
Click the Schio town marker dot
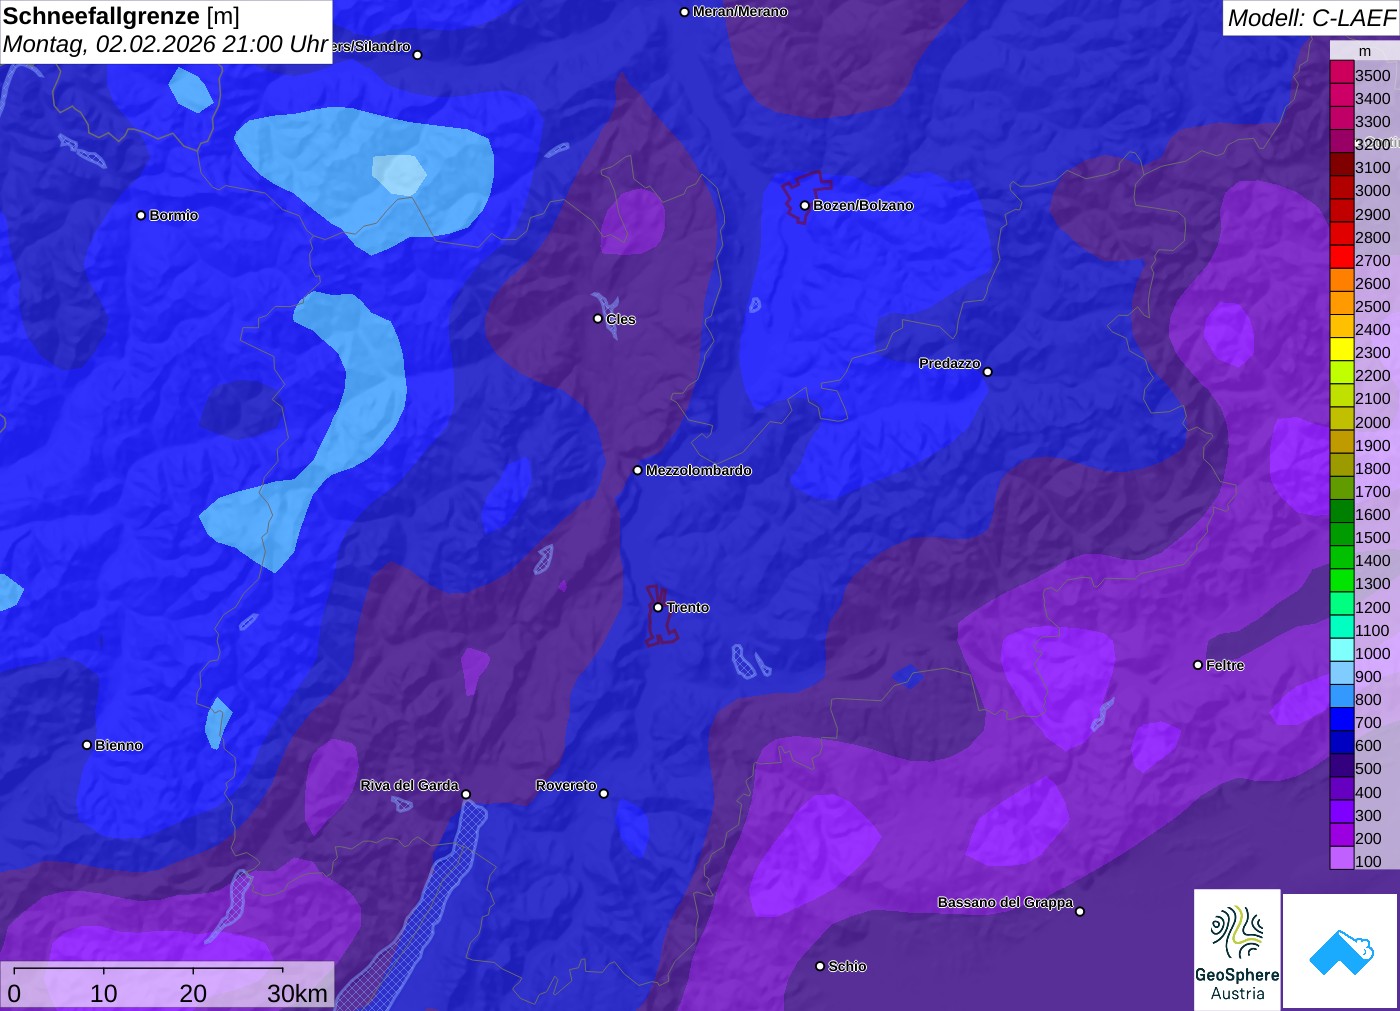pyautogui.click(x=820, y=966)
